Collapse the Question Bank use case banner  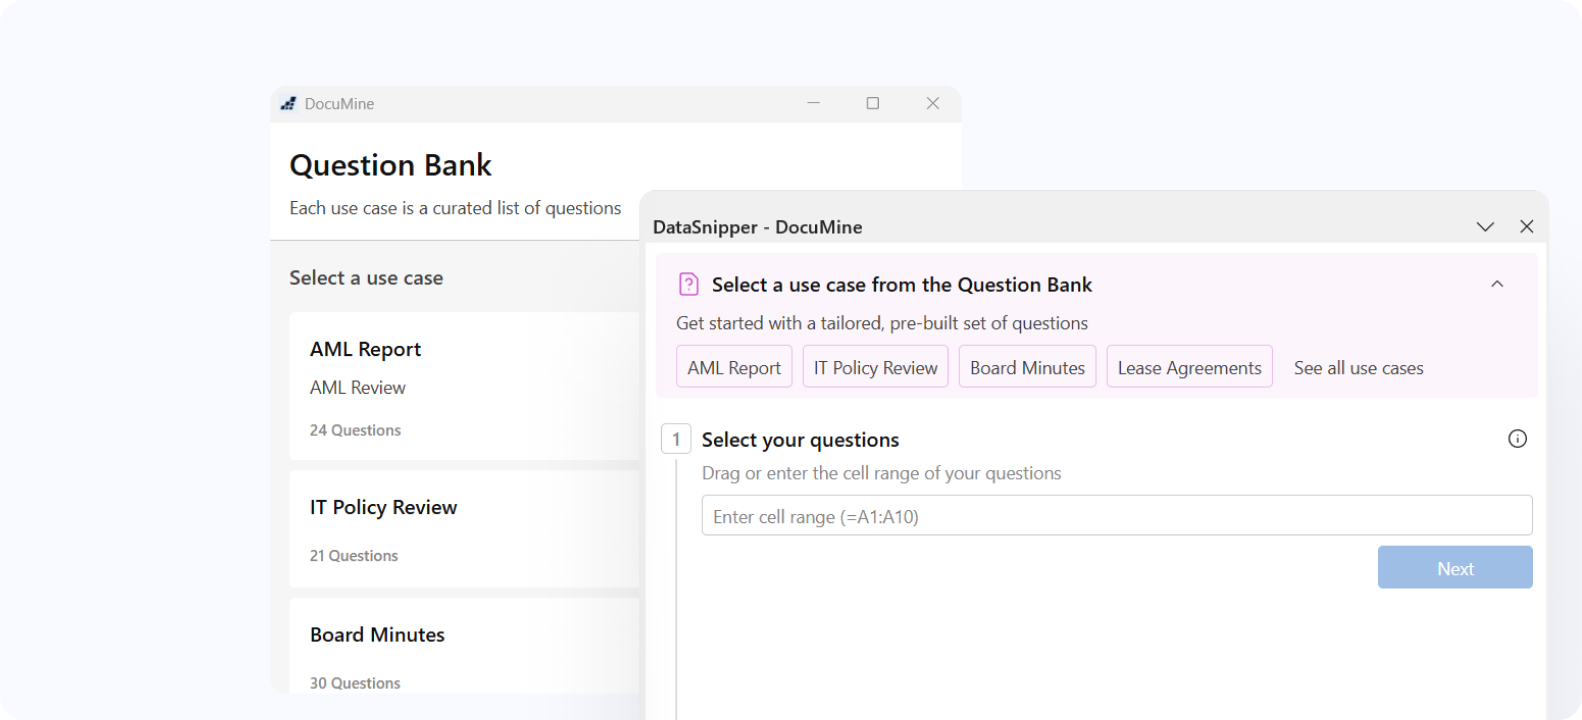pos(1497,284)
